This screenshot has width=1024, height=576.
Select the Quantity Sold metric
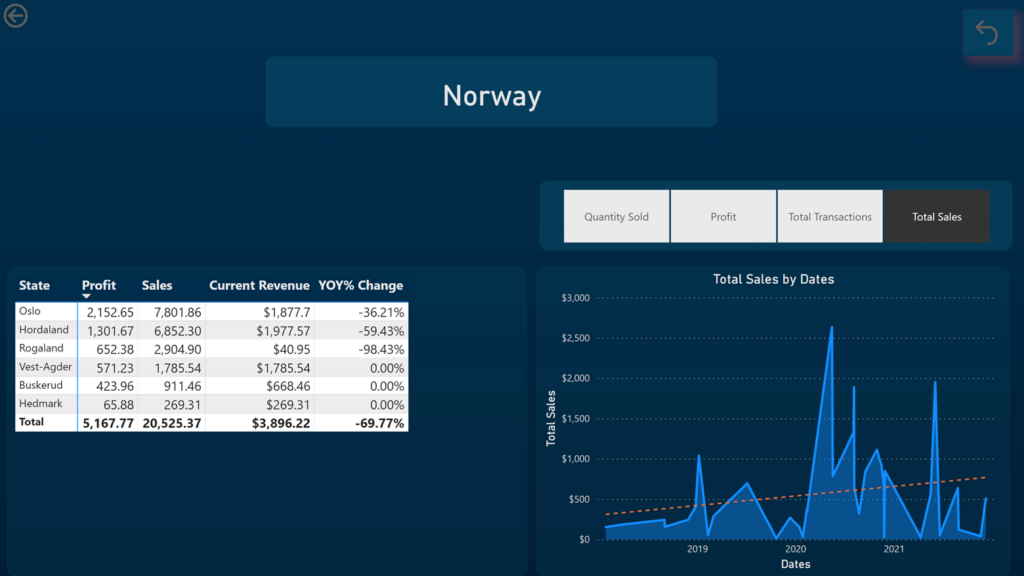tap(616, 216)
